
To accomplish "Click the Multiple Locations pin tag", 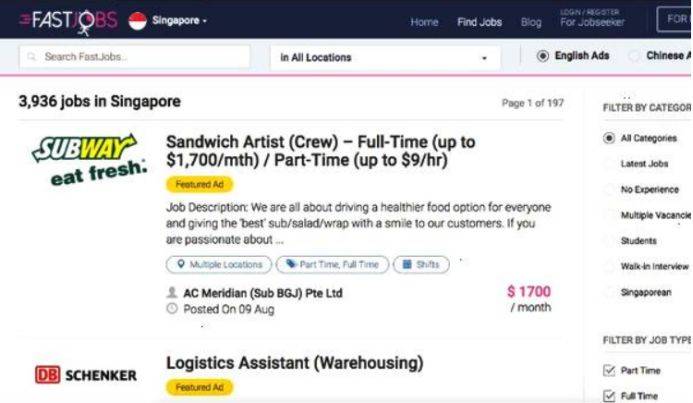I will click(218, 265).
